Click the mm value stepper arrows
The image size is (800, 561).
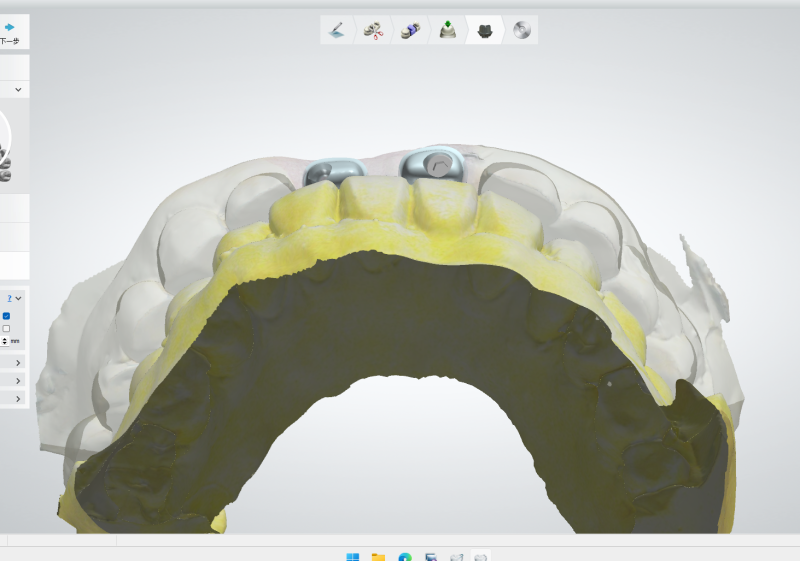pyautogui.click(x=4, y=342)
